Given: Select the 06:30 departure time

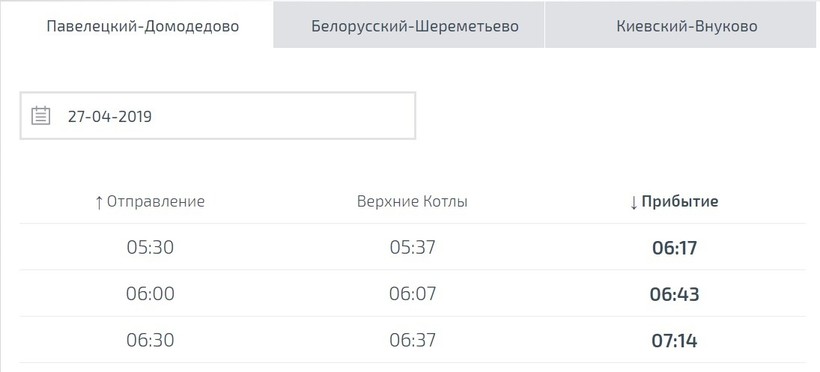Looking at the screenshot, I should pyautogui.click(x=150, y=340).
